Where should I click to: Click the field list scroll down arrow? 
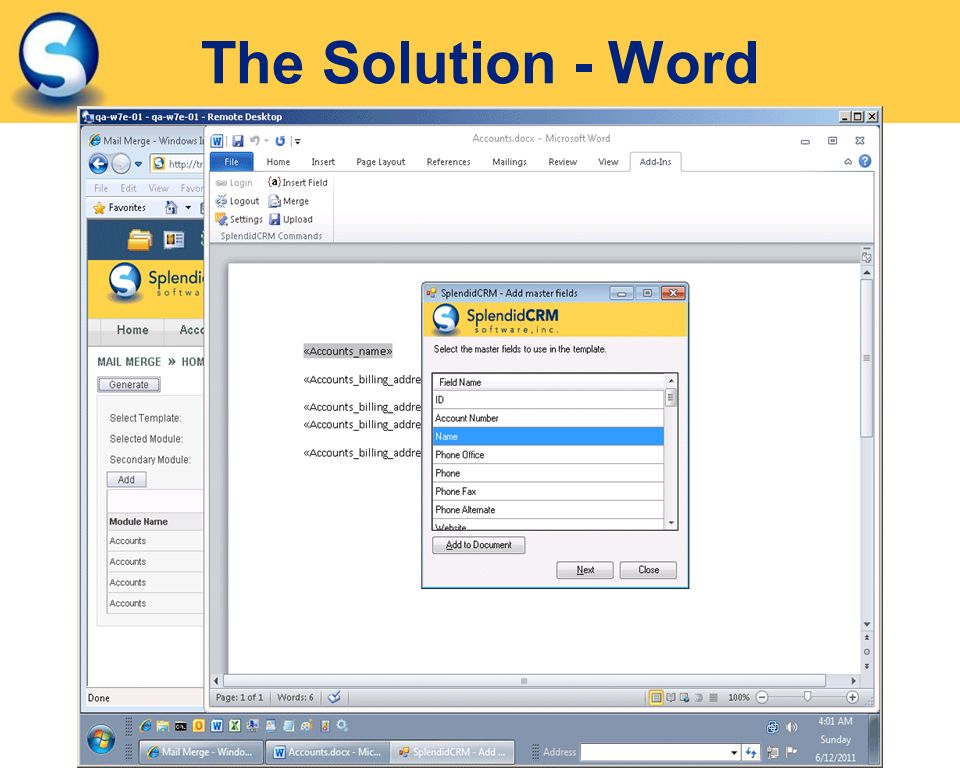pos(671,523)
